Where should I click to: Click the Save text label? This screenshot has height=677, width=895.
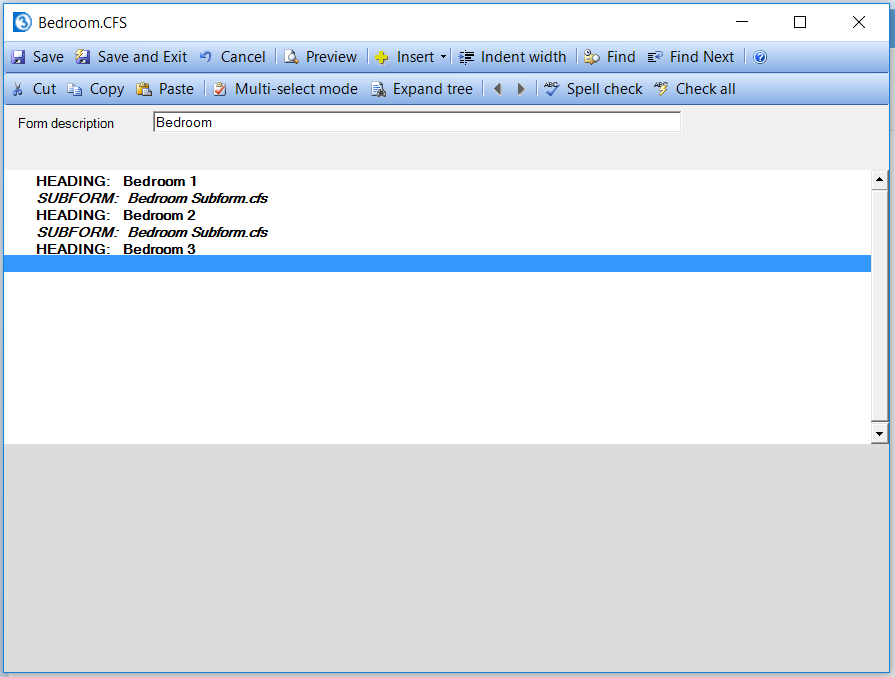pos(48,57)
